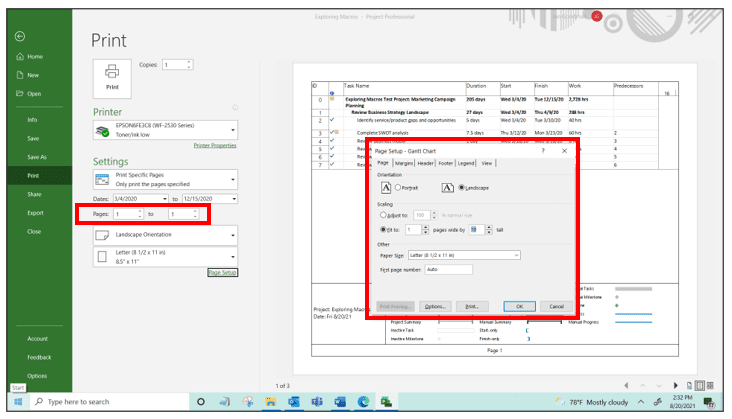The height and width of the screenshot is (419, 732).
Task: Select the Portrait radio button
Action: point(398,188)
